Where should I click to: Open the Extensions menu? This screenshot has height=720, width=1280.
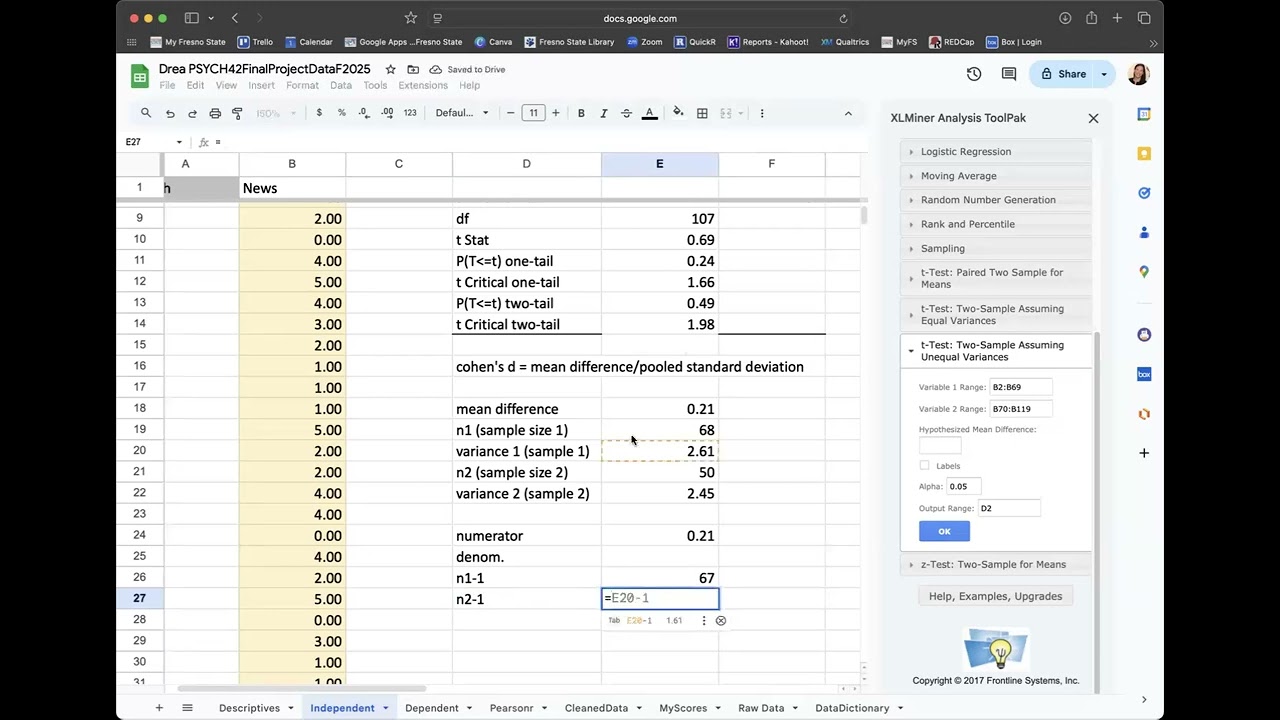tap(423, 85)
